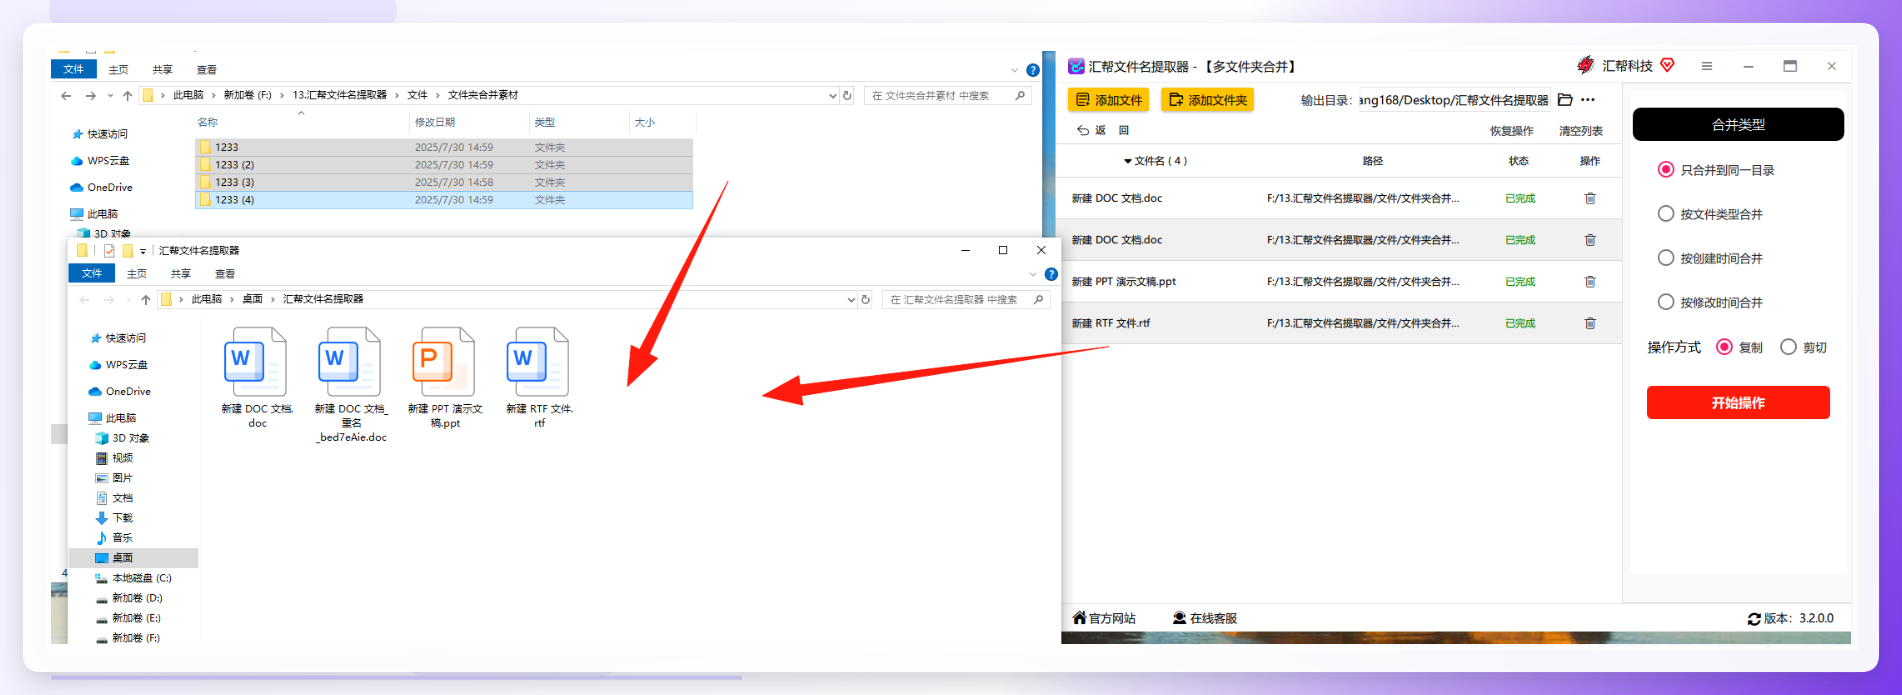Screen dimensions: 1902x695
Task: Open recent locations dropdown in 文件夹合并素材 explorer
Action: [x=109, y=96]
